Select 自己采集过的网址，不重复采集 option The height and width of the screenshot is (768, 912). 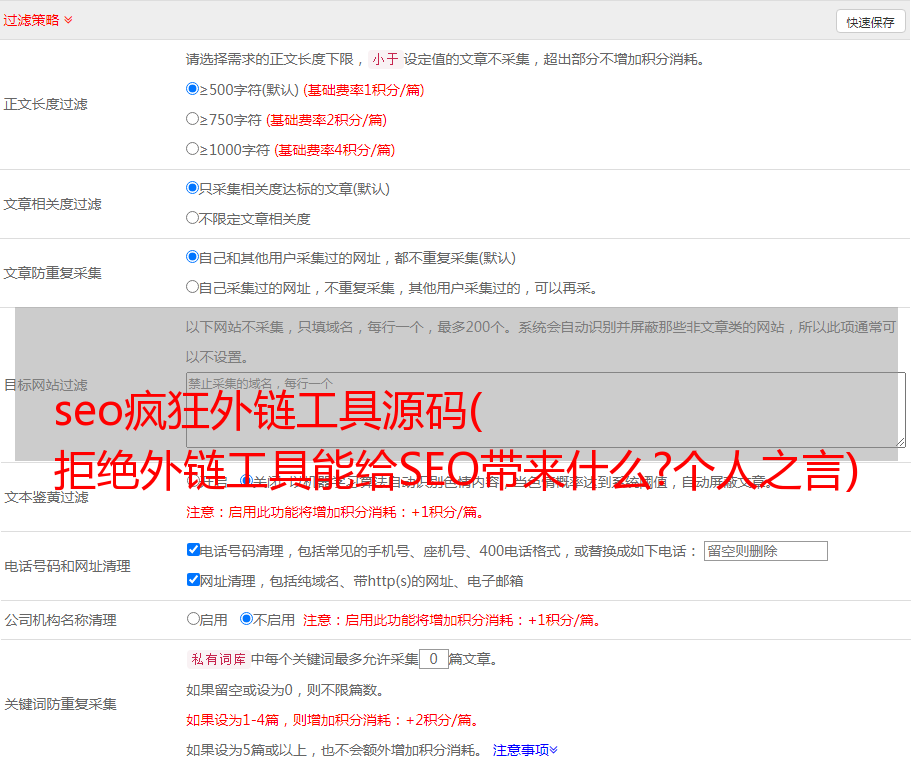click(192, 286)
